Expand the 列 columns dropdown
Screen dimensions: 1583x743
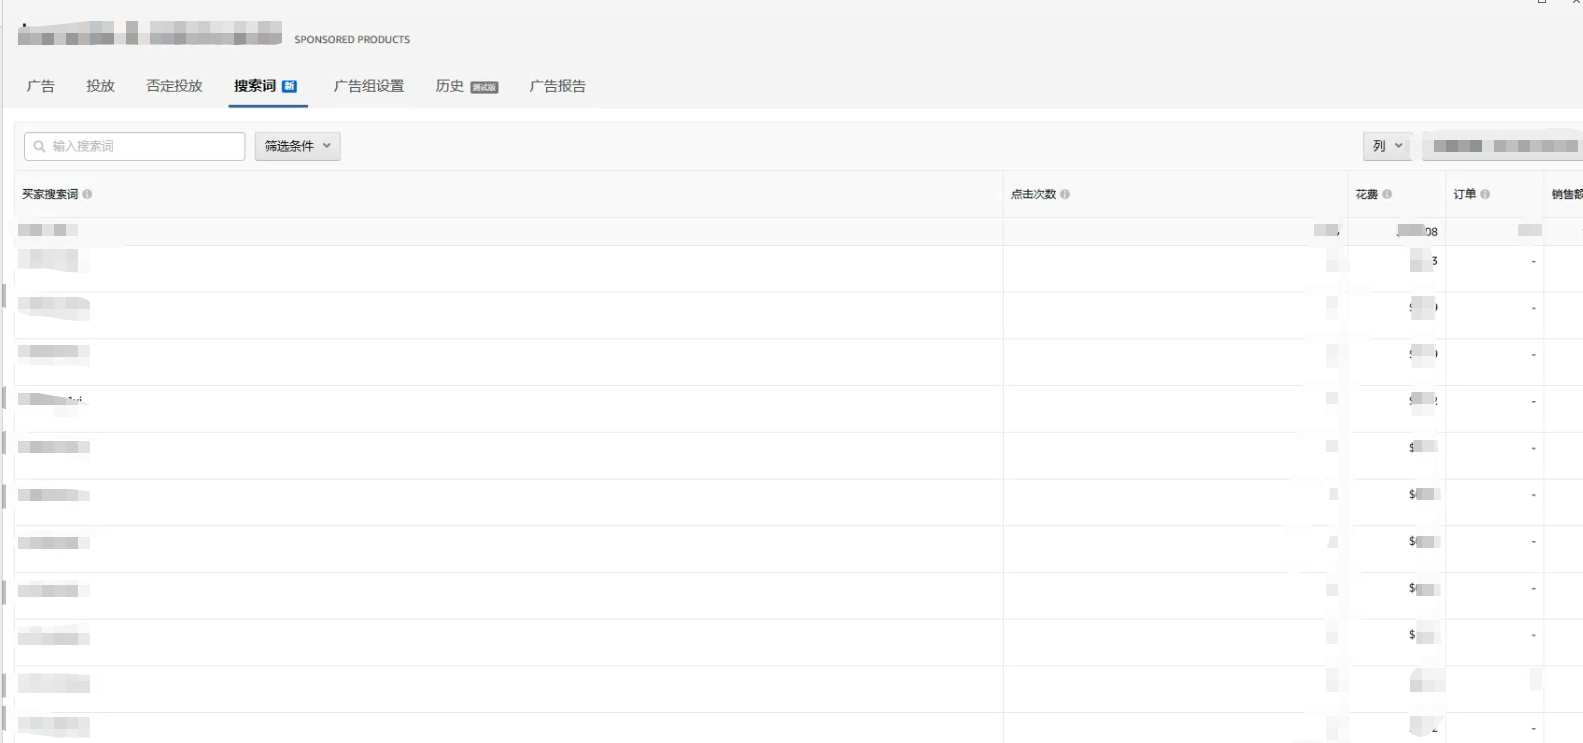point(1387,146)
